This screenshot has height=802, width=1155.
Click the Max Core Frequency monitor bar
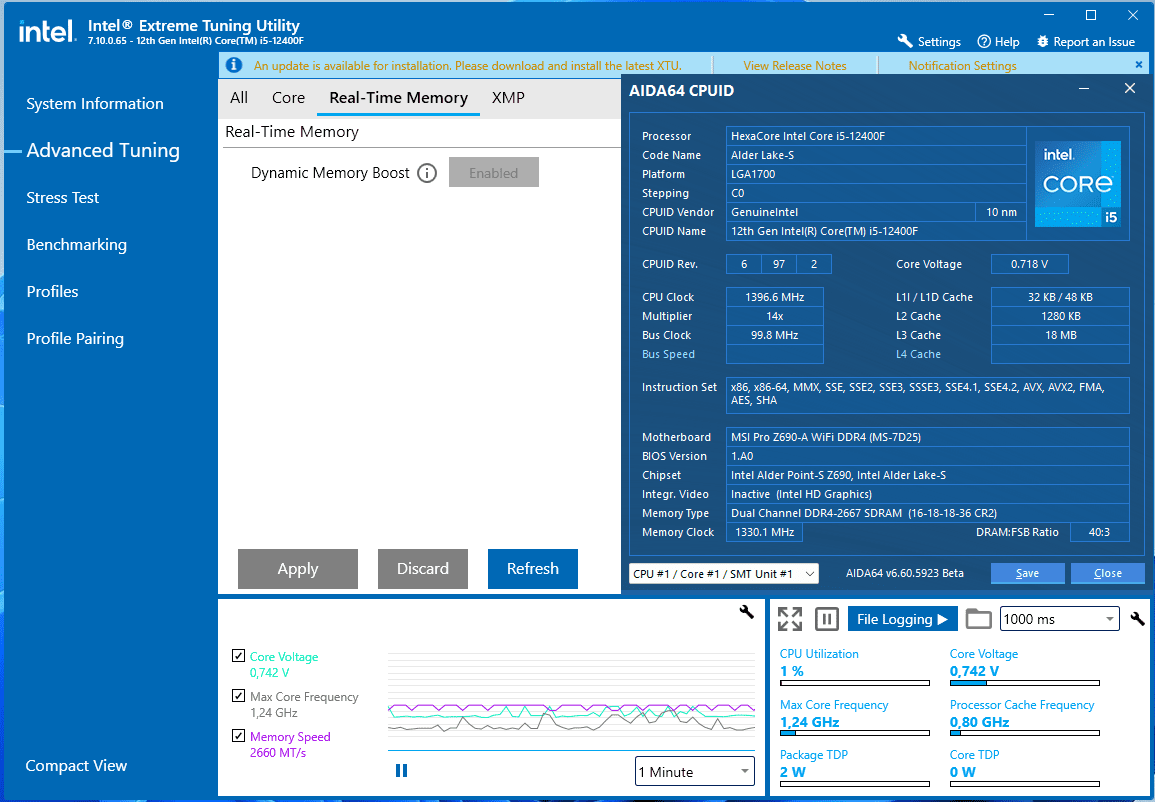coord(854,733)
